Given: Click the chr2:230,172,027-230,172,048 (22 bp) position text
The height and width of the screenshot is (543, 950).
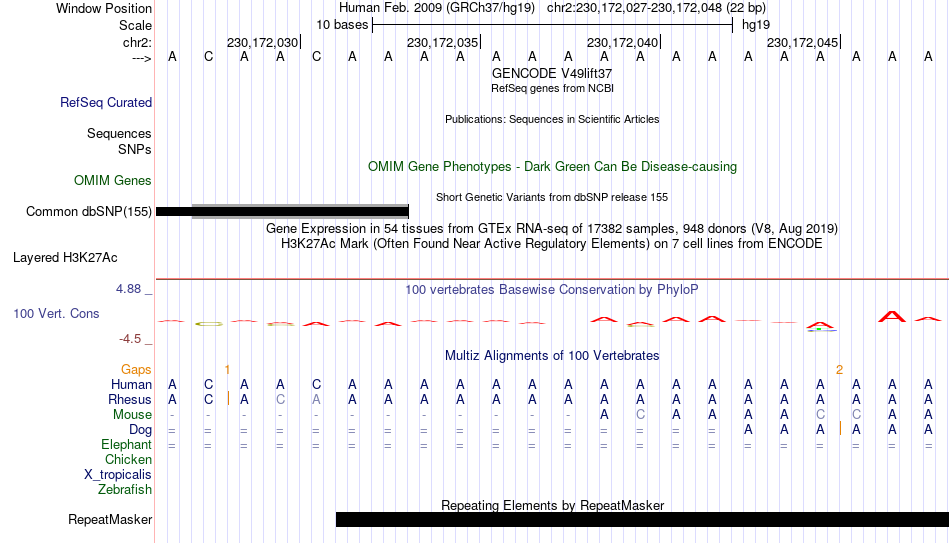Looking at the screenshot, I should pyautogui.click(x=656, y=8).
